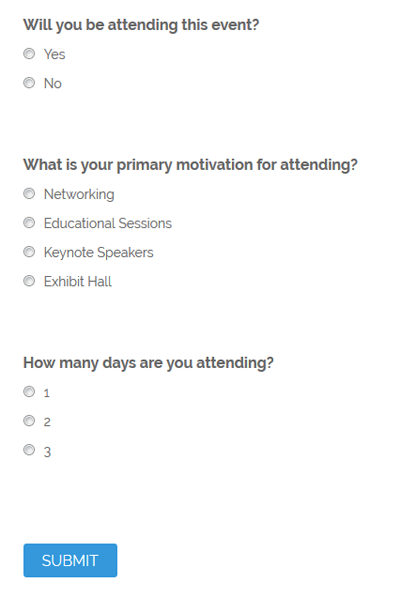Click the 'Networking' label text
The width and height of the screenshot is (400, 598).
click(79, 195)
